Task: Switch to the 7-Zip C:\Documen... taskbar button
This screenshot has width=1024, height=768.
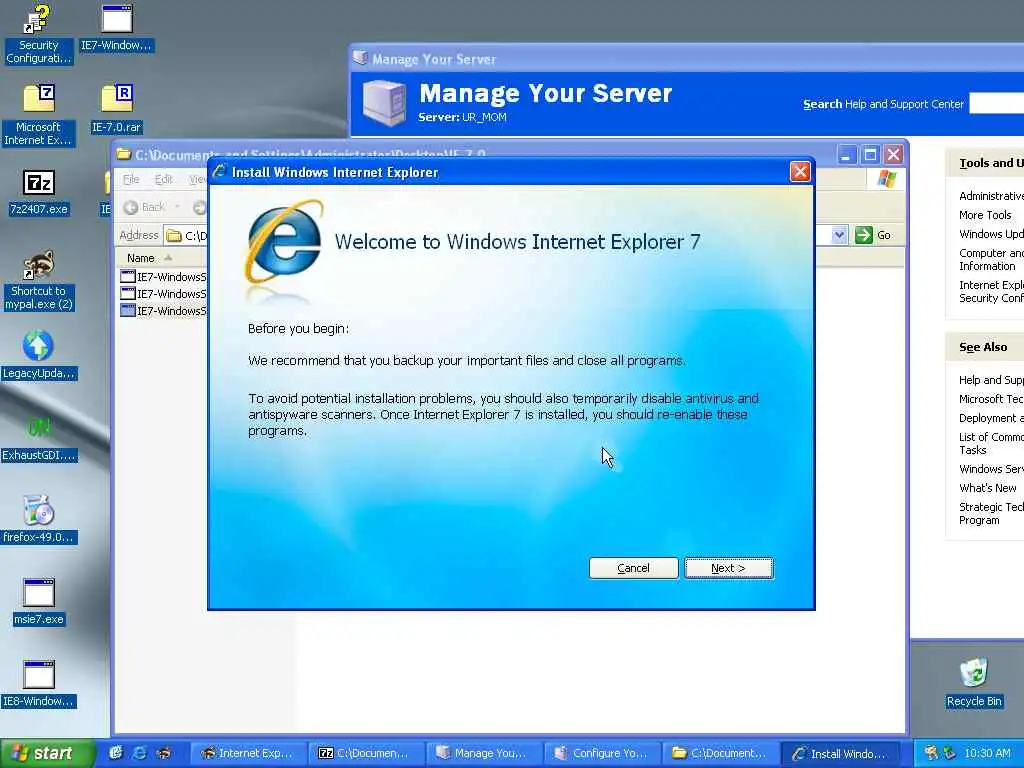Action: click(x=365, y=753)
